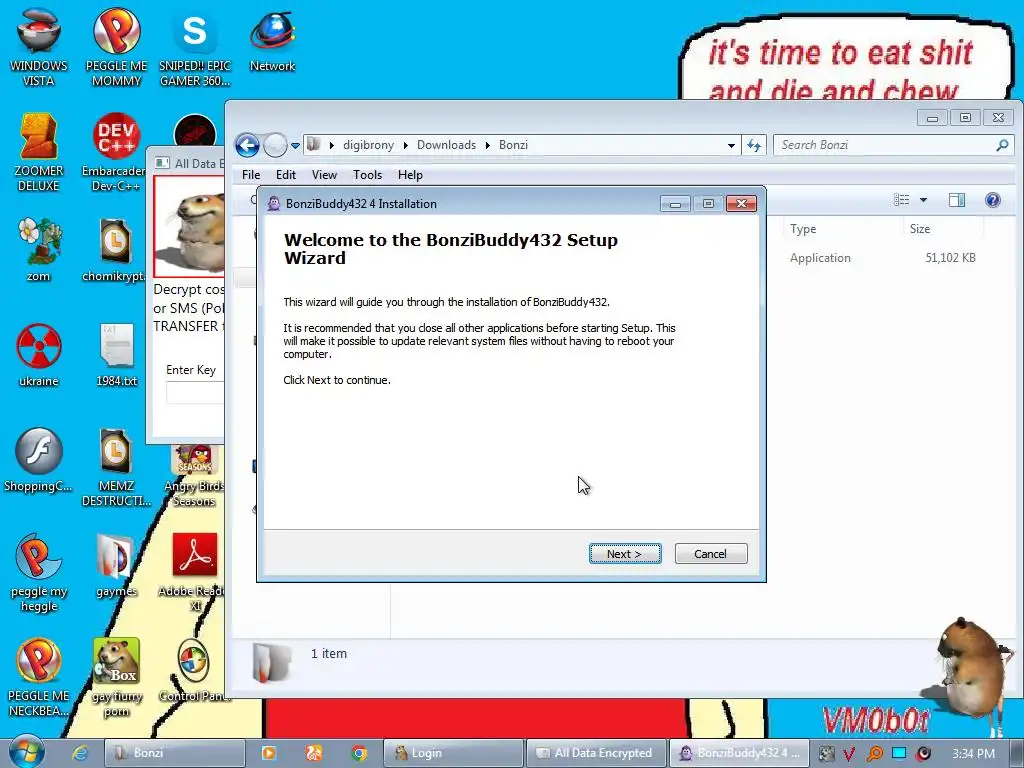The width and height of the screenshot is (1024, 768).
Task: Click the Enter Key field in All Data window
Action: click(195, 392)
